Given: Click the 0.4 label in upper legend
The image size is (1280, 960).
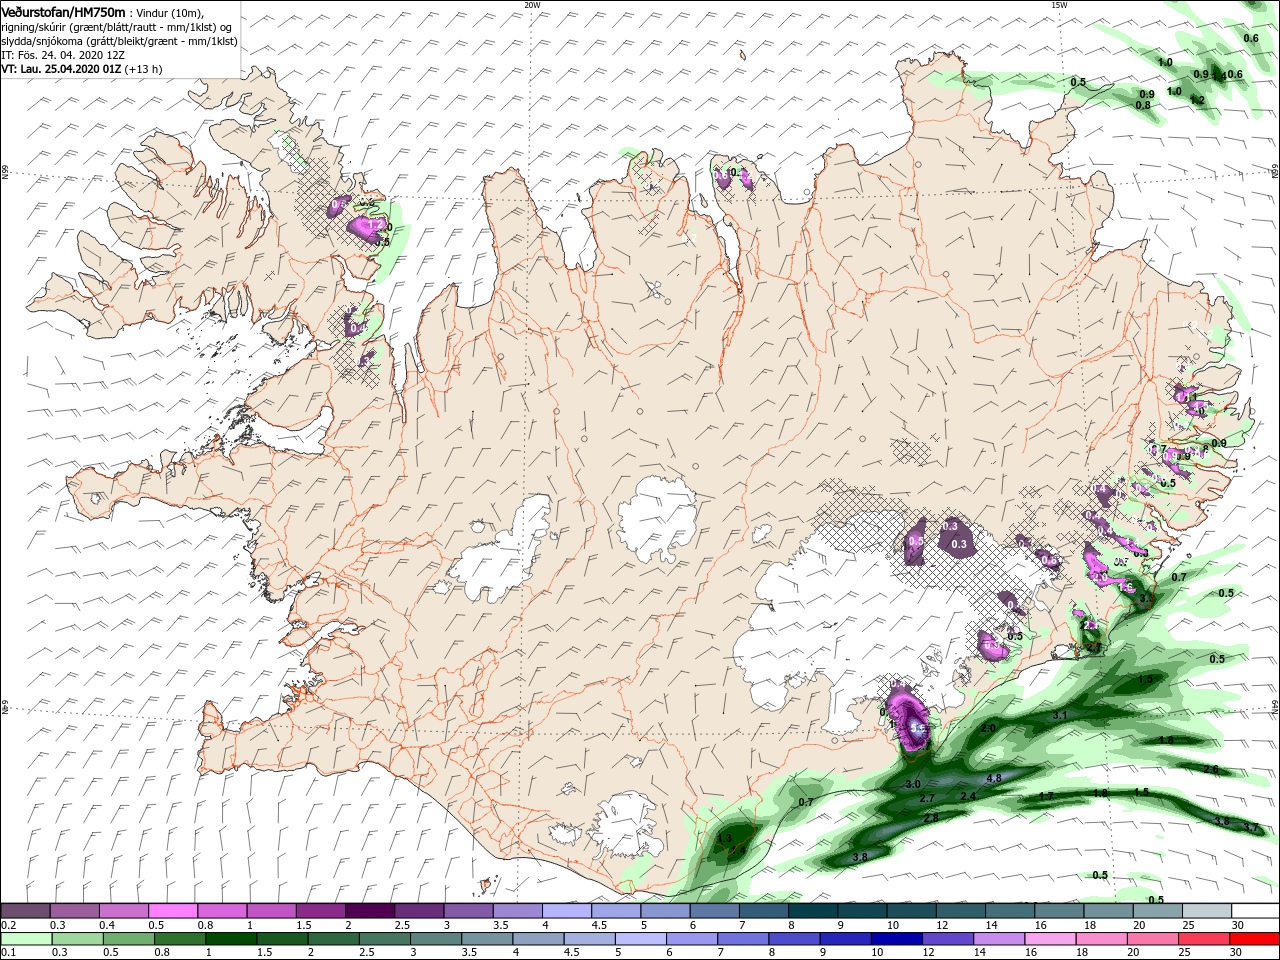Looking at the screenshot, I should tap(106, 925).
